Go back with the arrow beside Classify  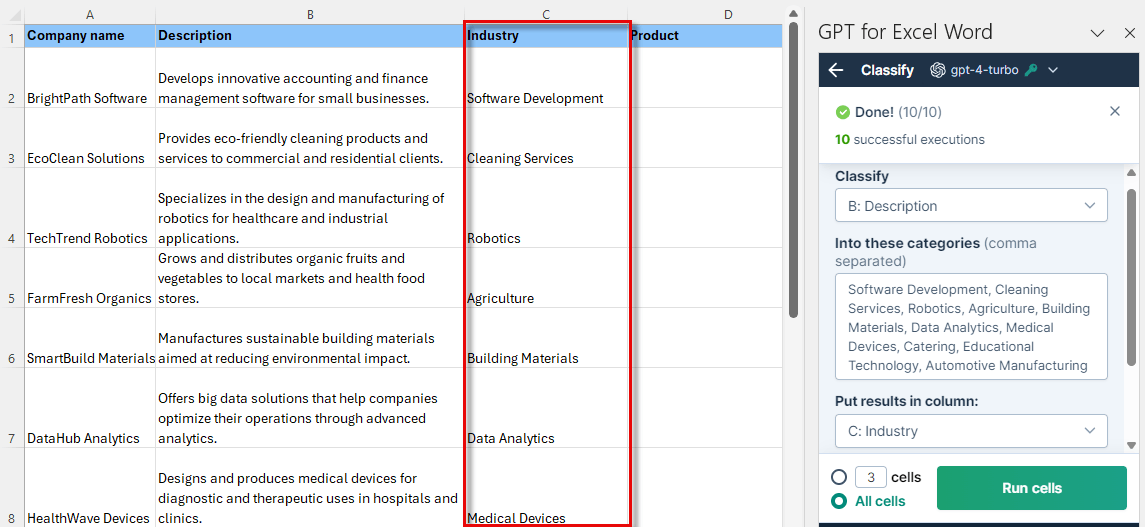pos(836,70)
